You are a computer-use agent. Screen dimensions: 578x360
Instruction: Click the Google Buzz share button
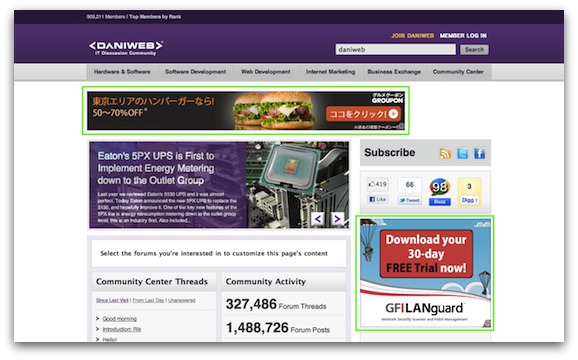(440, 202)
